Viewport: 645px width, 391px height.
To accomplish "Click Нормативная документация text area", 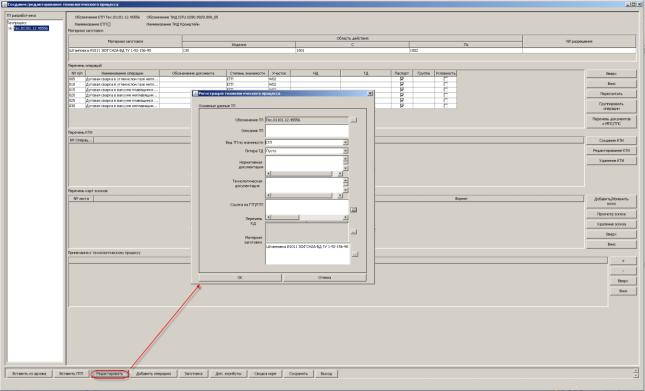I will [x=304, y=164].
